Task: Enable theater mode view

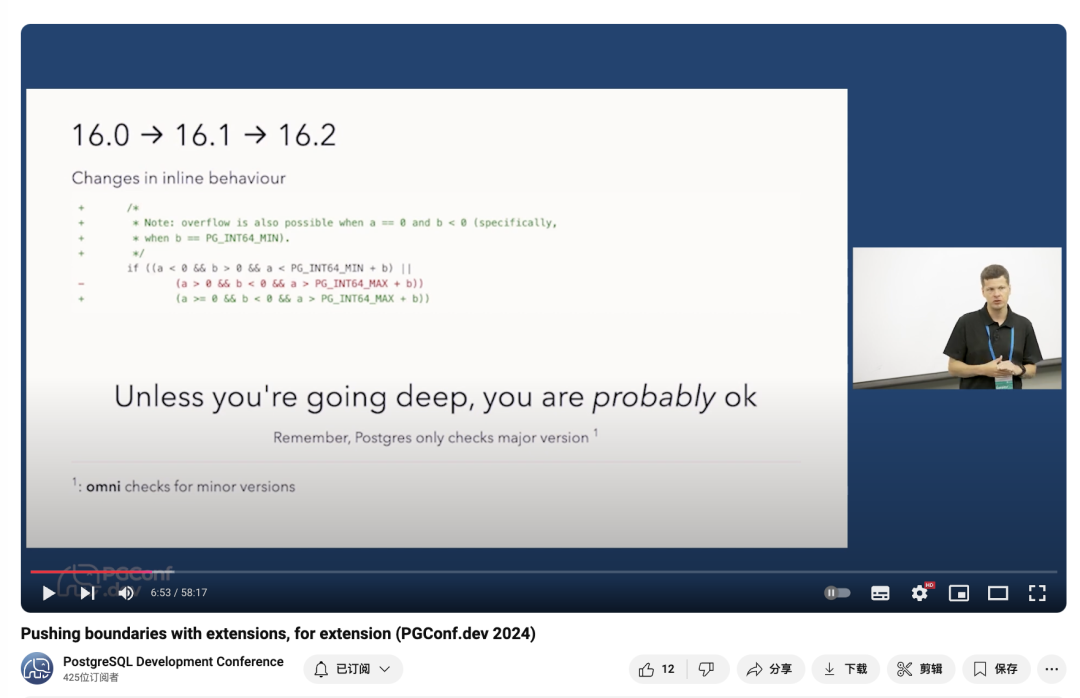Action: pyautogui.click(x=998, y=593)
